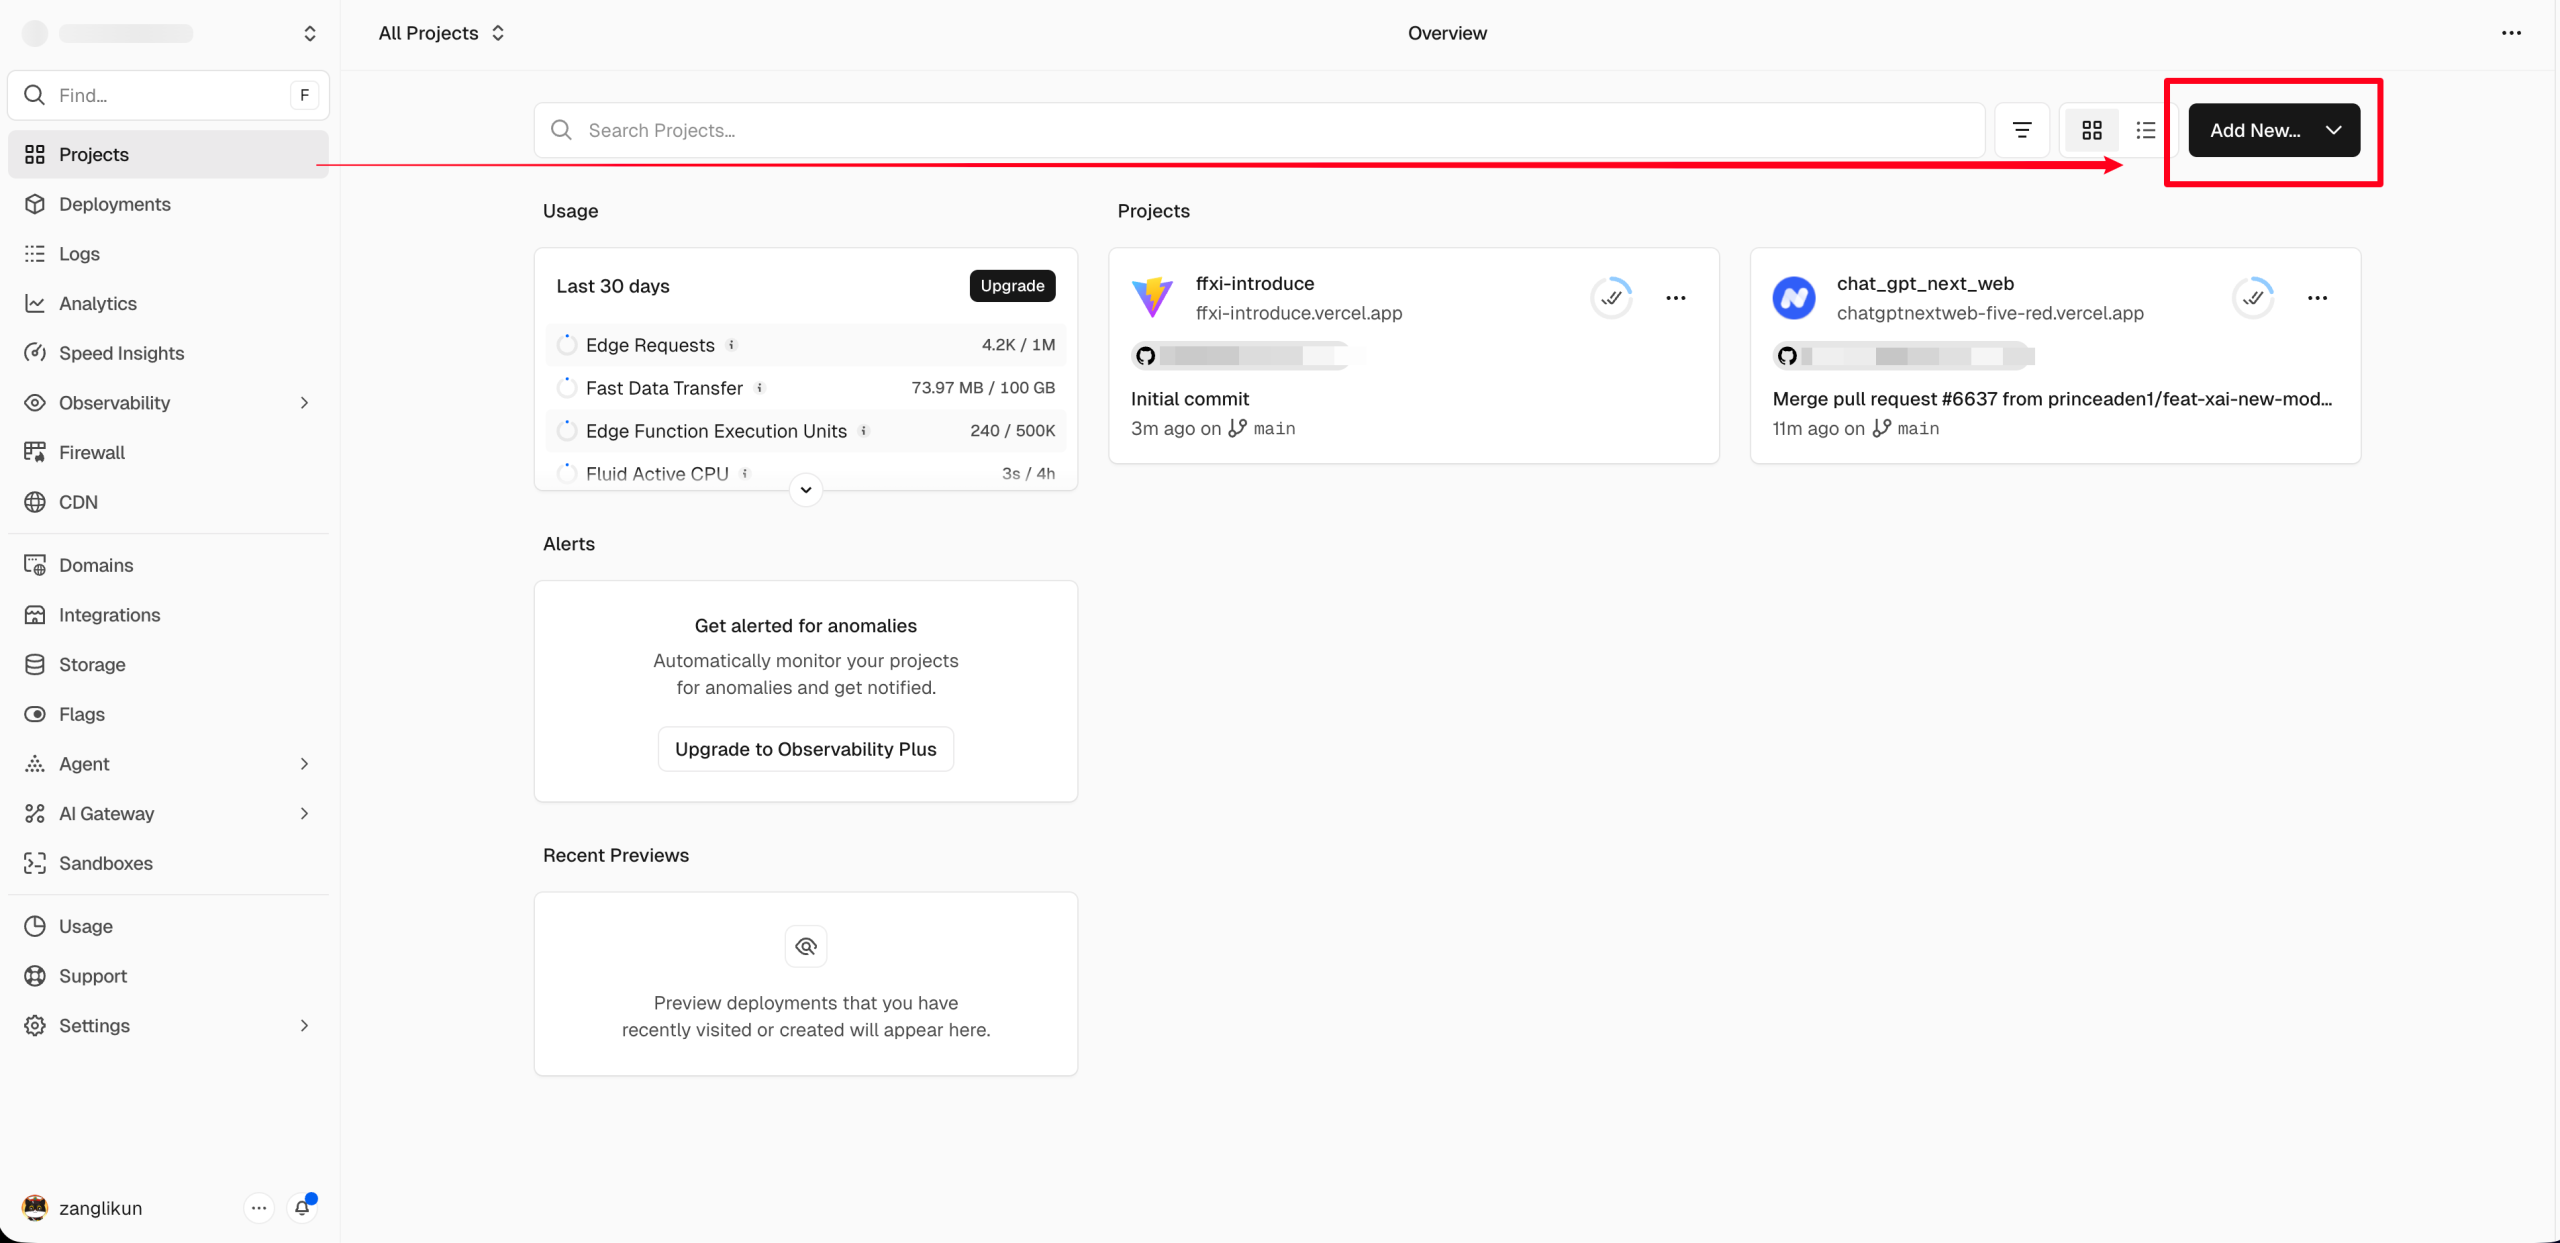Click the filter icon beside project search
This screenshot has width=2560, height=1243.
pyautogui.click(x=2021, y=130)
